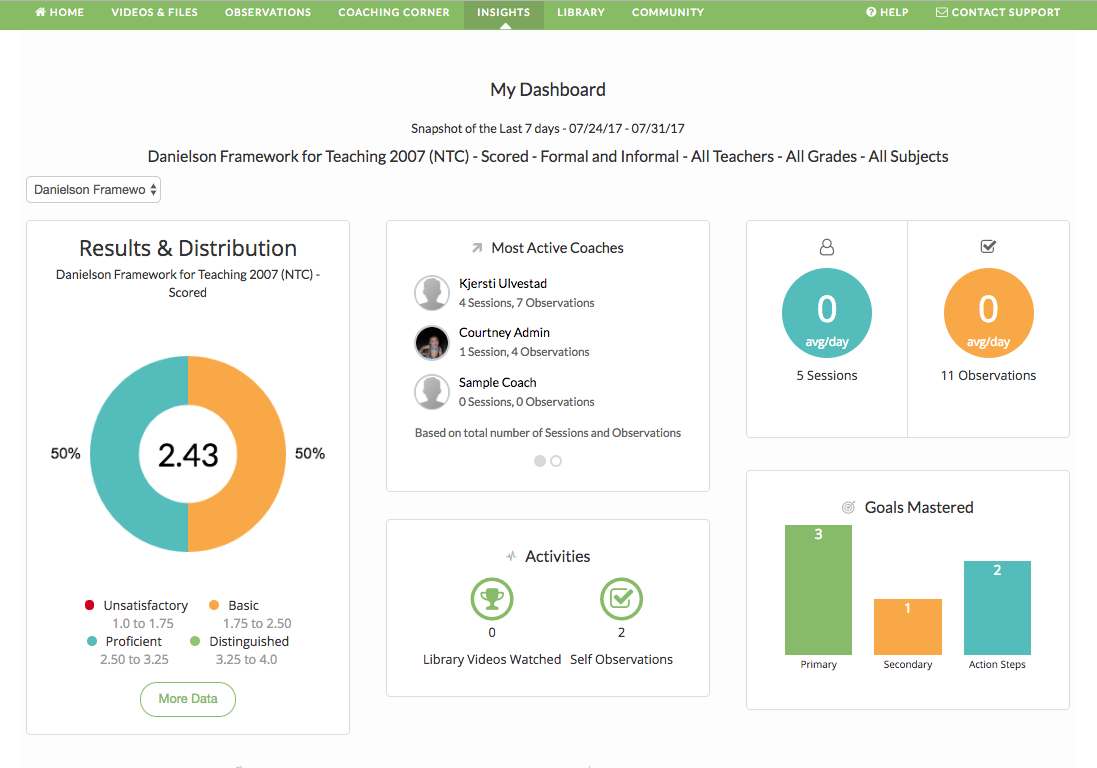Click the checkmark icon above Self Observations
Image resolution: width=1097 pixels, height=768 pixels.
click(x=621, y=599)
